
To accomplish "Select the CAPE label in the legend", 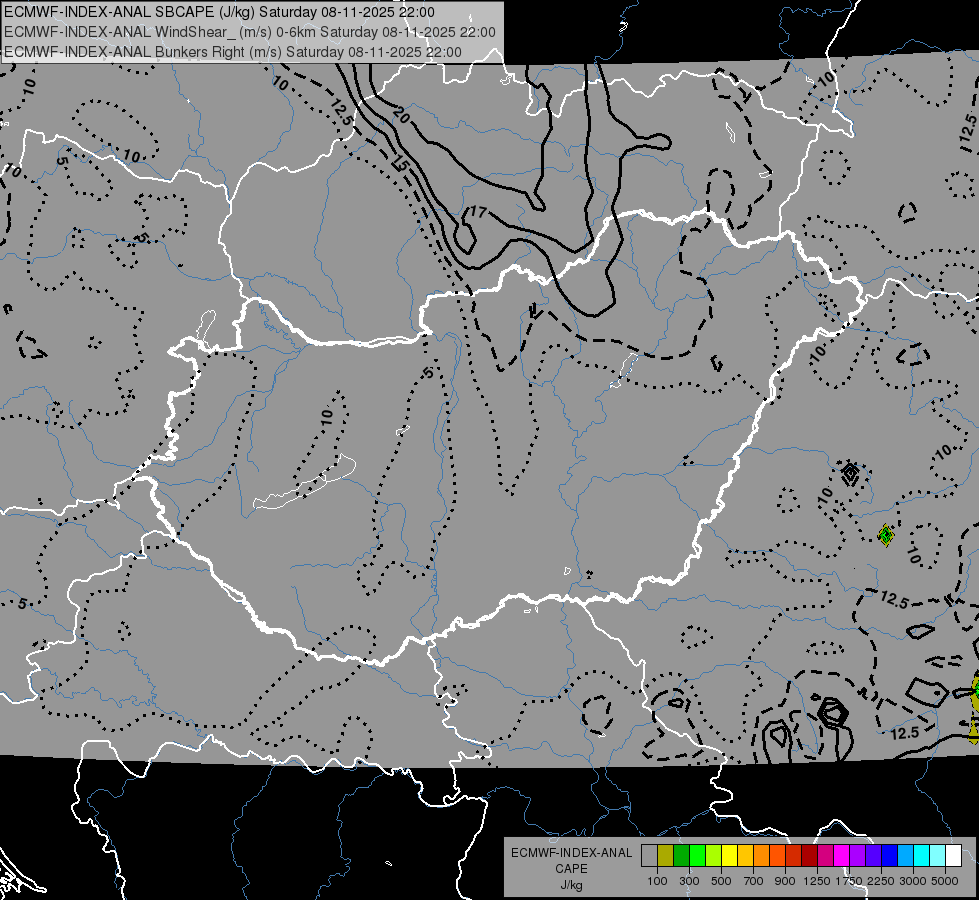I will pos(571,869).
